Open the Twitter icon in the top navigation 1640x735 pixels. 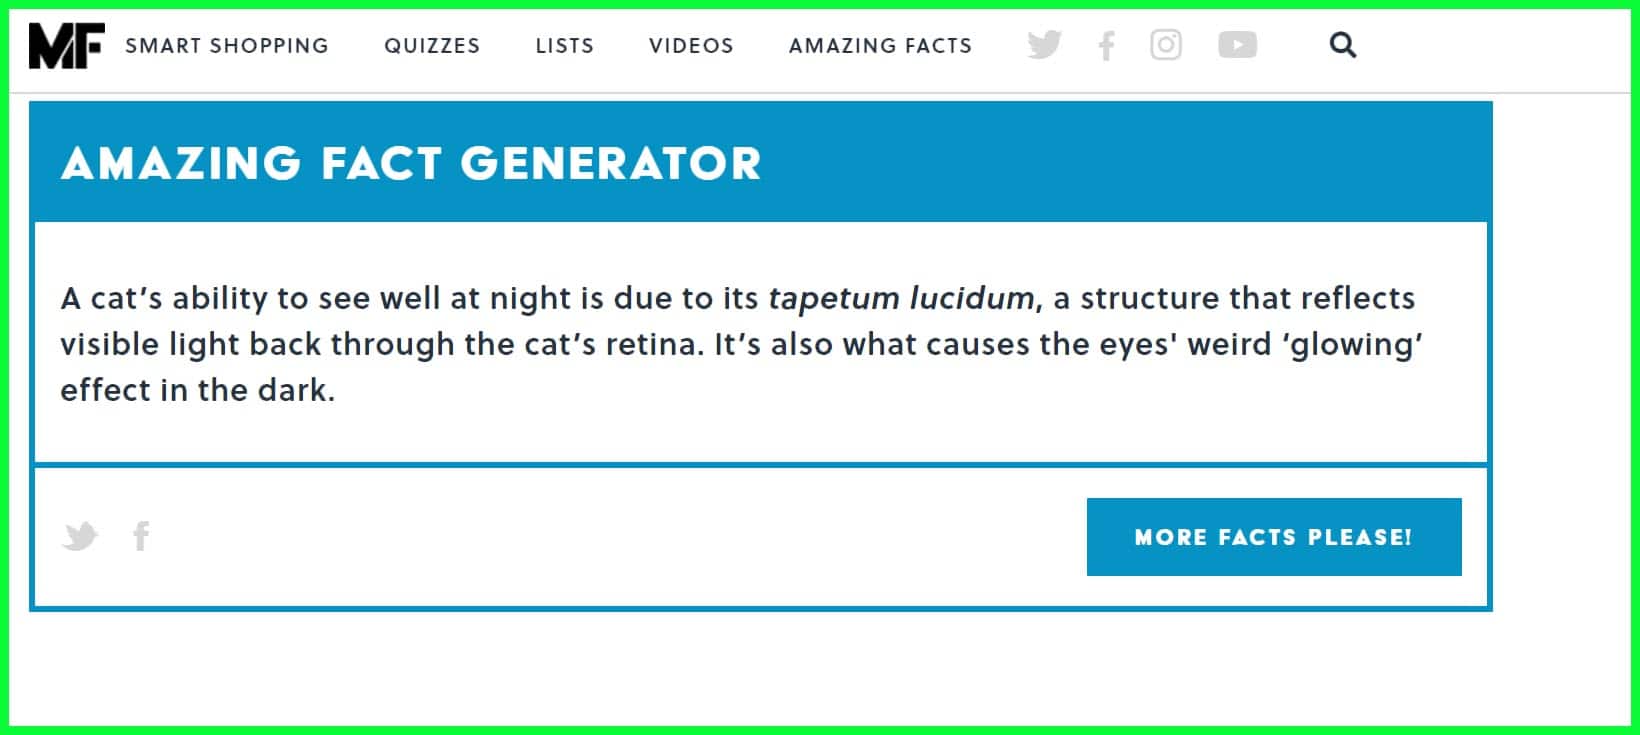tap(1044, 45)
